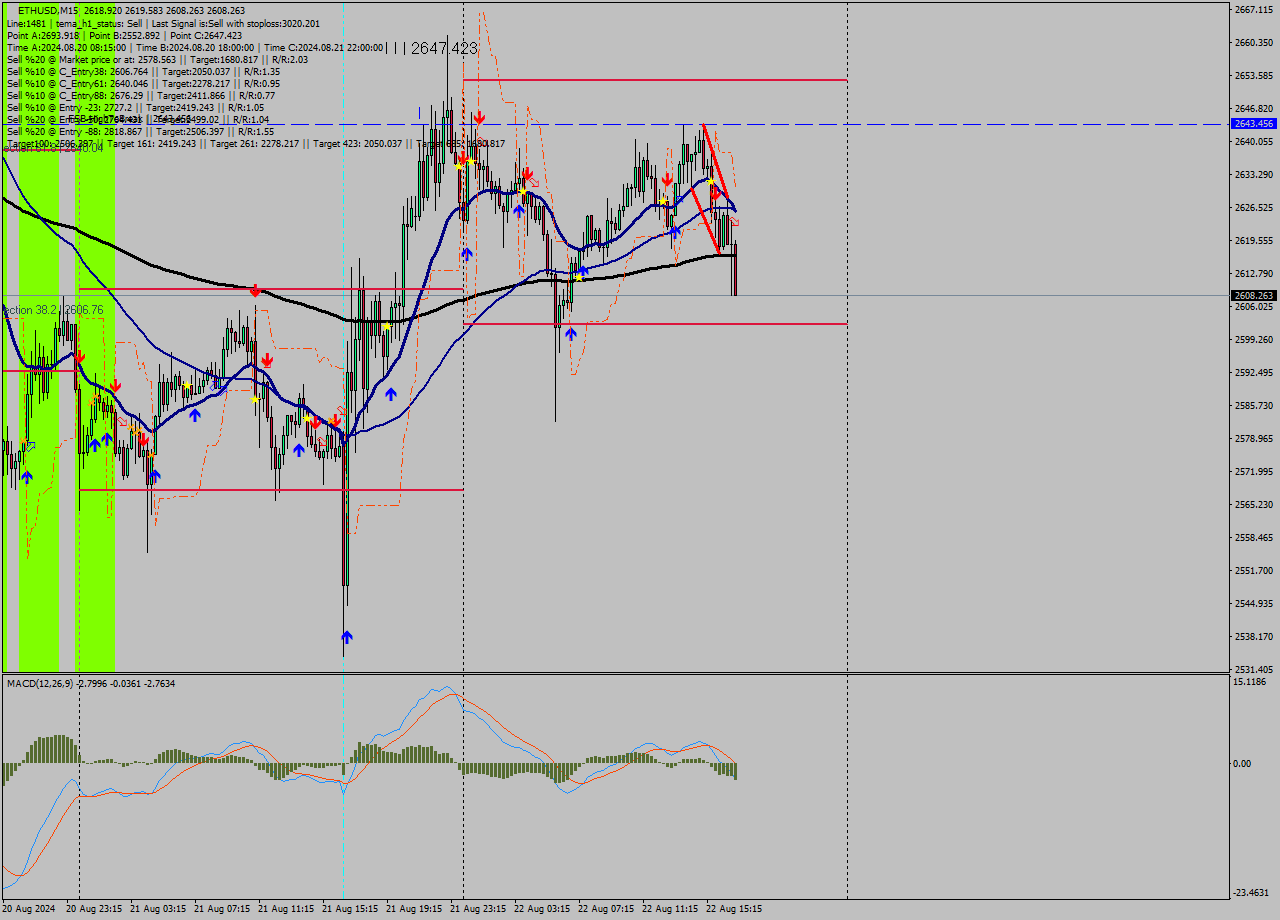Click the 15.1186 MACD scale label
The height and width of the screenshot is (920, 1280).
pos(1250,682)
